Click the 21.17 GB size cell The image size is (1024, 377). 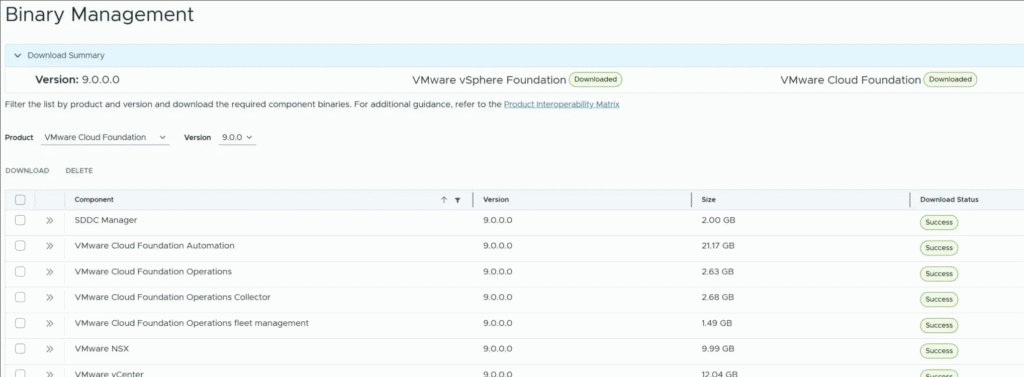(718, 246)
